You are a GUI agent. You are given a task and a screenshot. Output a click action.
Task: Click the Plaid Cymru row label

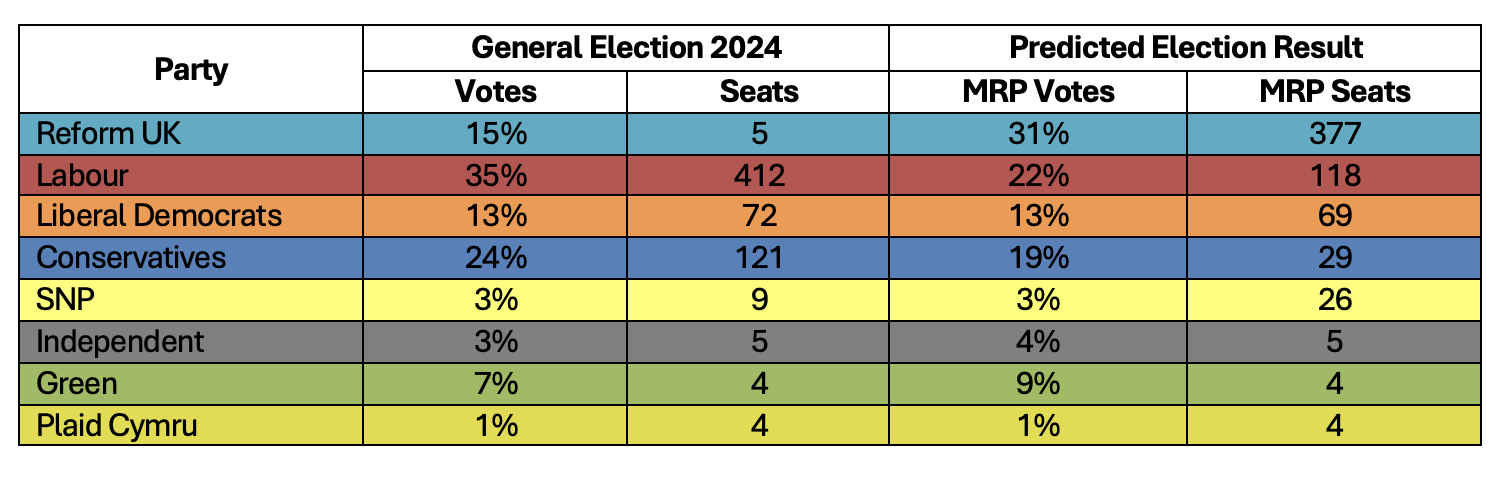point(116,426)
